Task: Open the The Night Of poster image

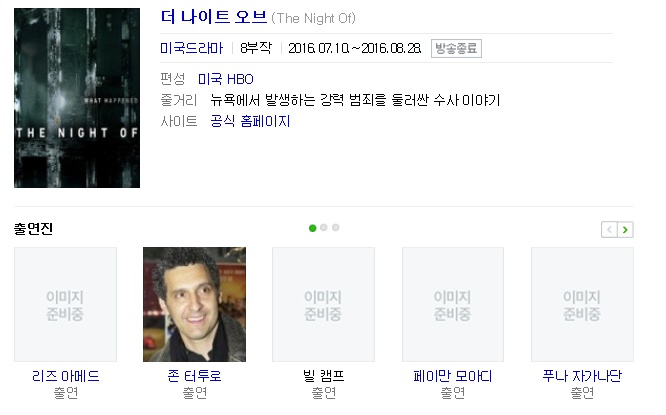Action: (x=77, y=98)
